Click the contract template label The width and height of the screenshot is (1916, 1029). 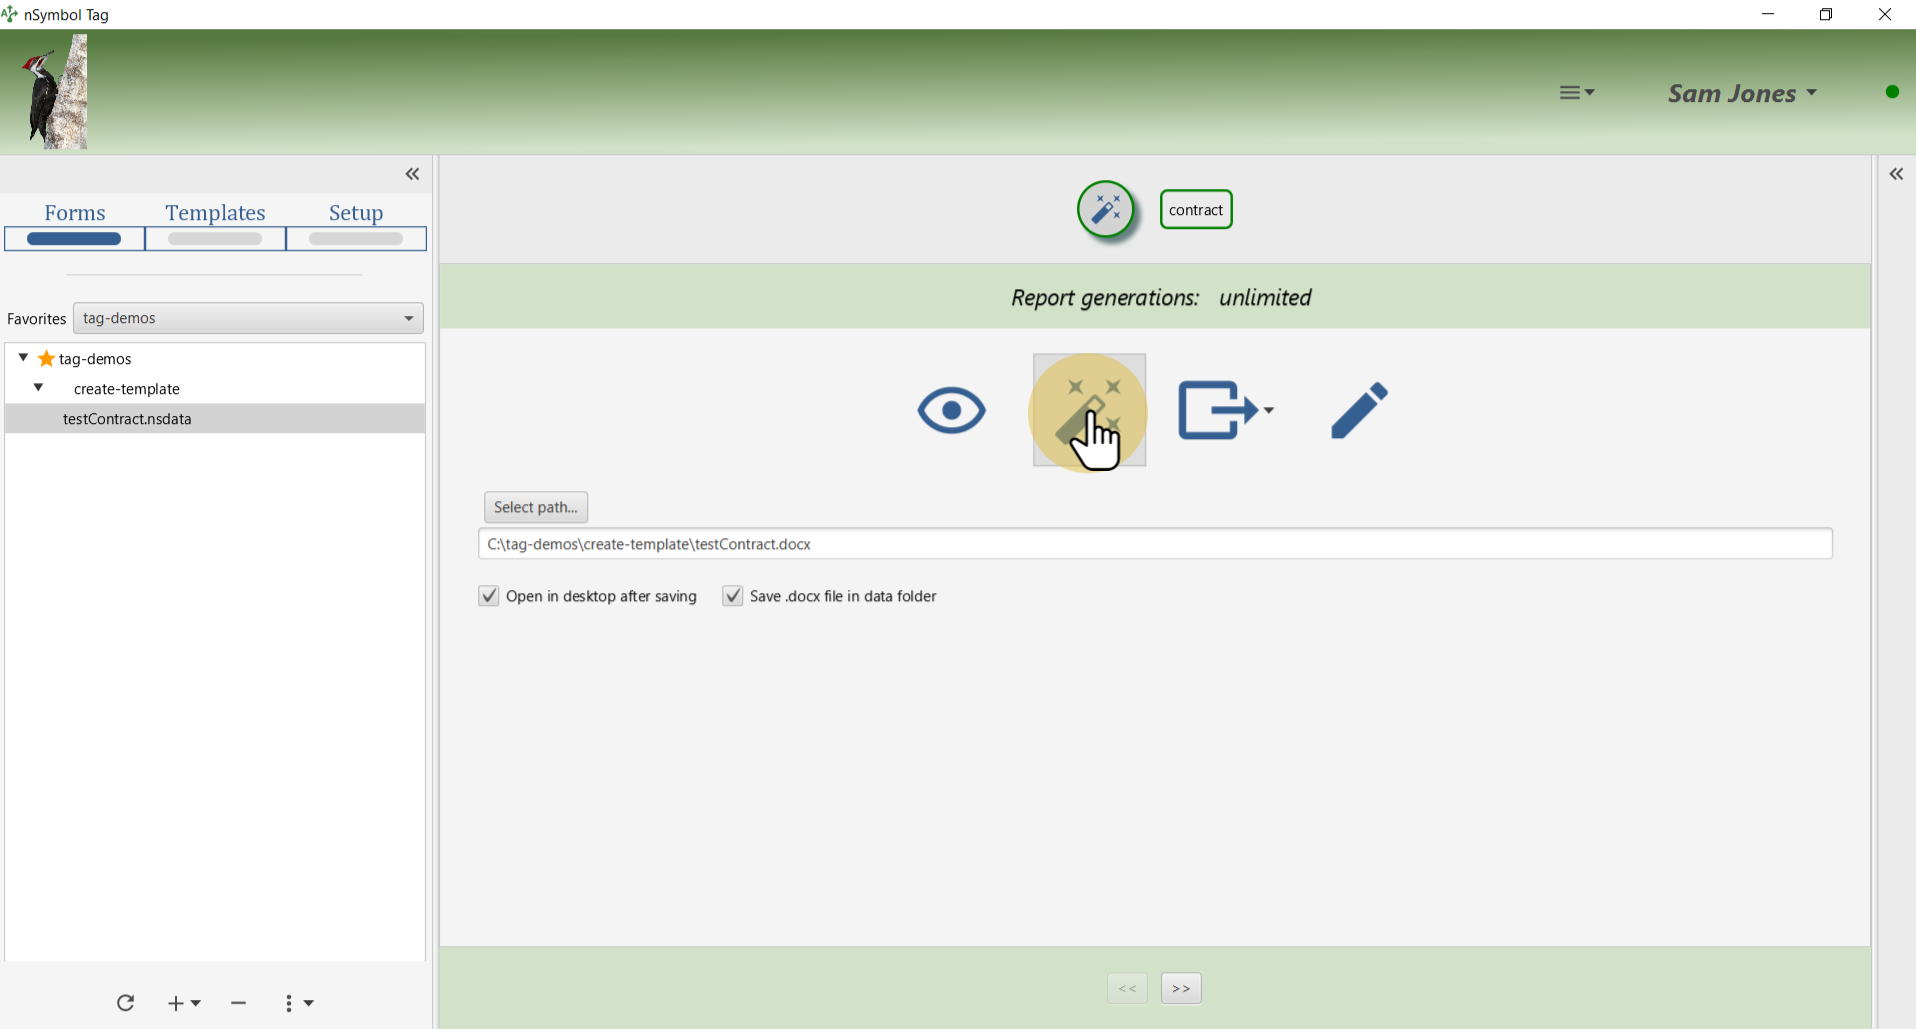(1196, 210)
